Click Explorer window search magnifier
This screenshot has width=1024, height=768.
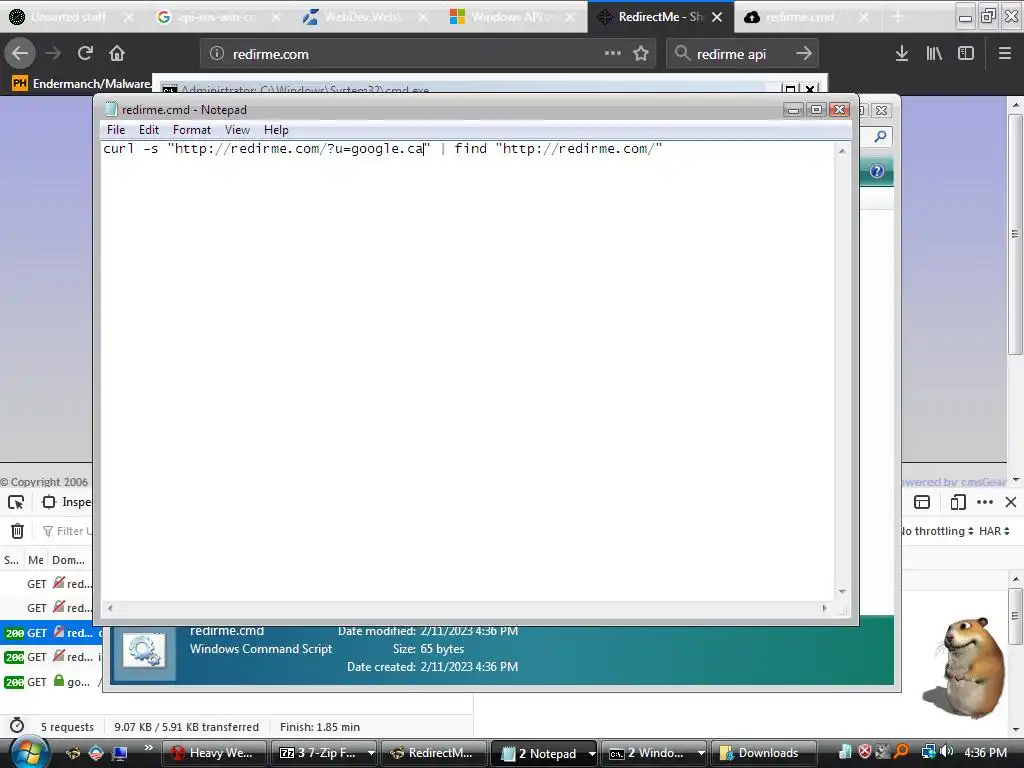tap(880, 136)
